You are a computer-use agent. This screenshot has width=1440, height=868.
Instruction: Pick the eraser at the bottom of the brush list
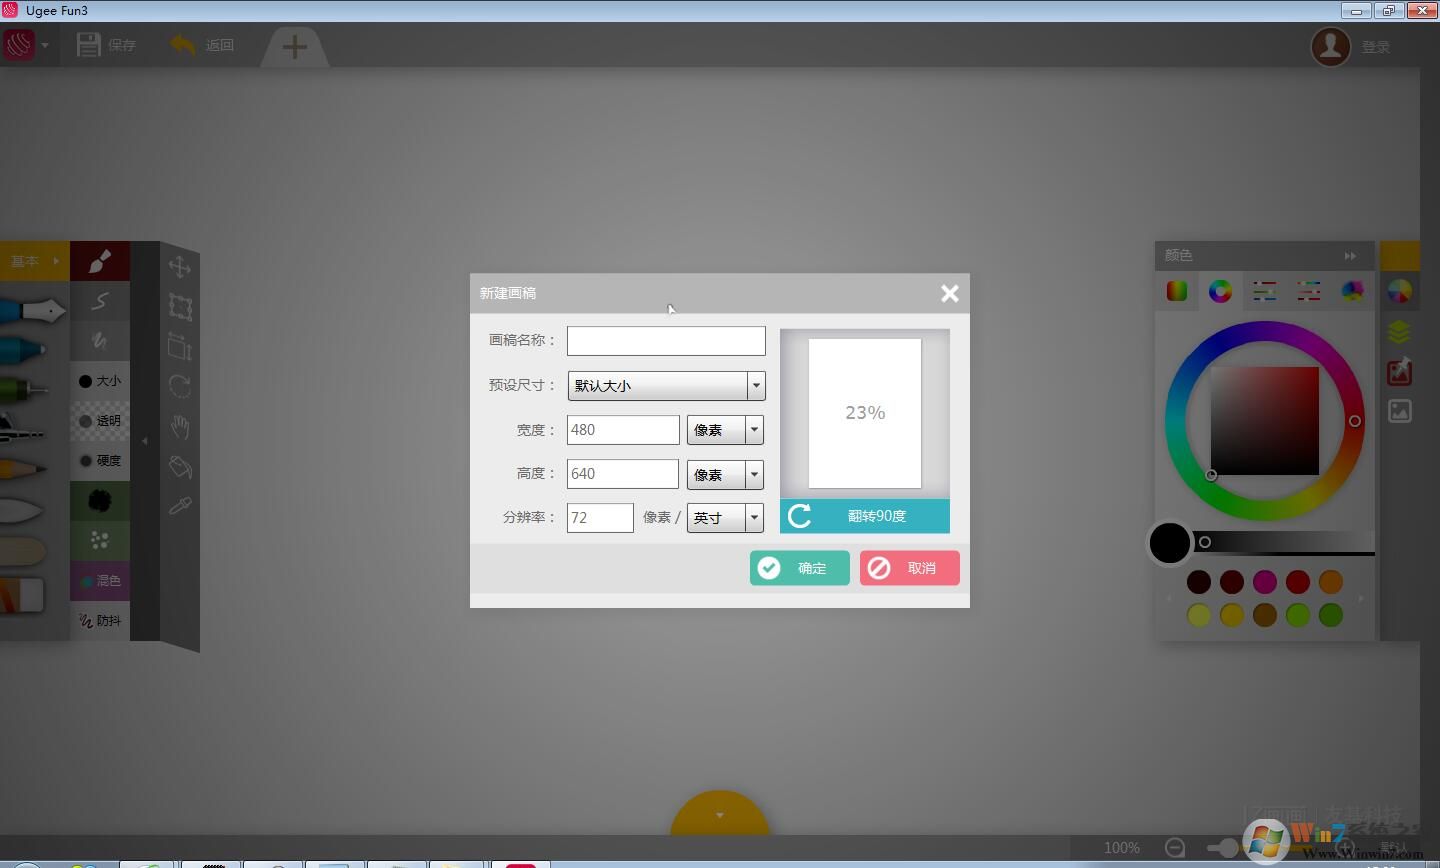point(22,594)
